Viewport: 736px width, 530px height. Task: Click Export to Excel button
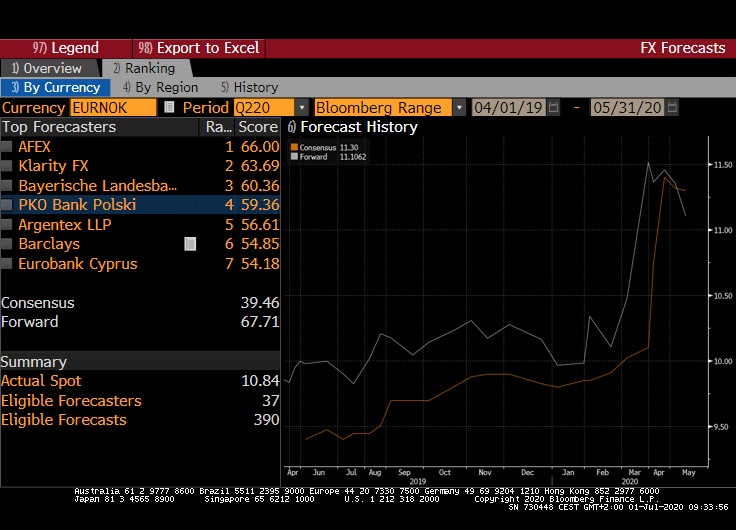[x=198, y=48]
